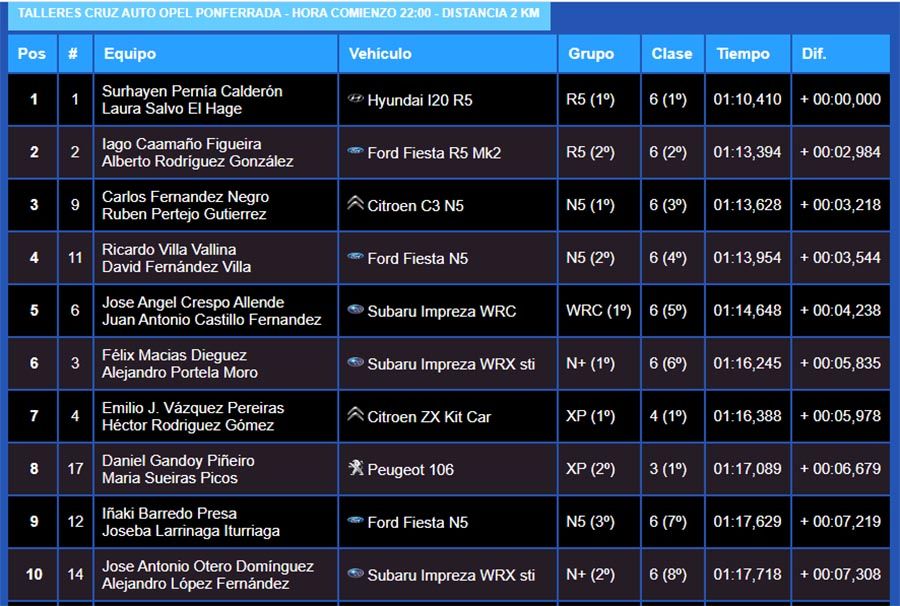Click the Clase column header
The width and height of the screenshot is (900, 606).
(672, 54)
